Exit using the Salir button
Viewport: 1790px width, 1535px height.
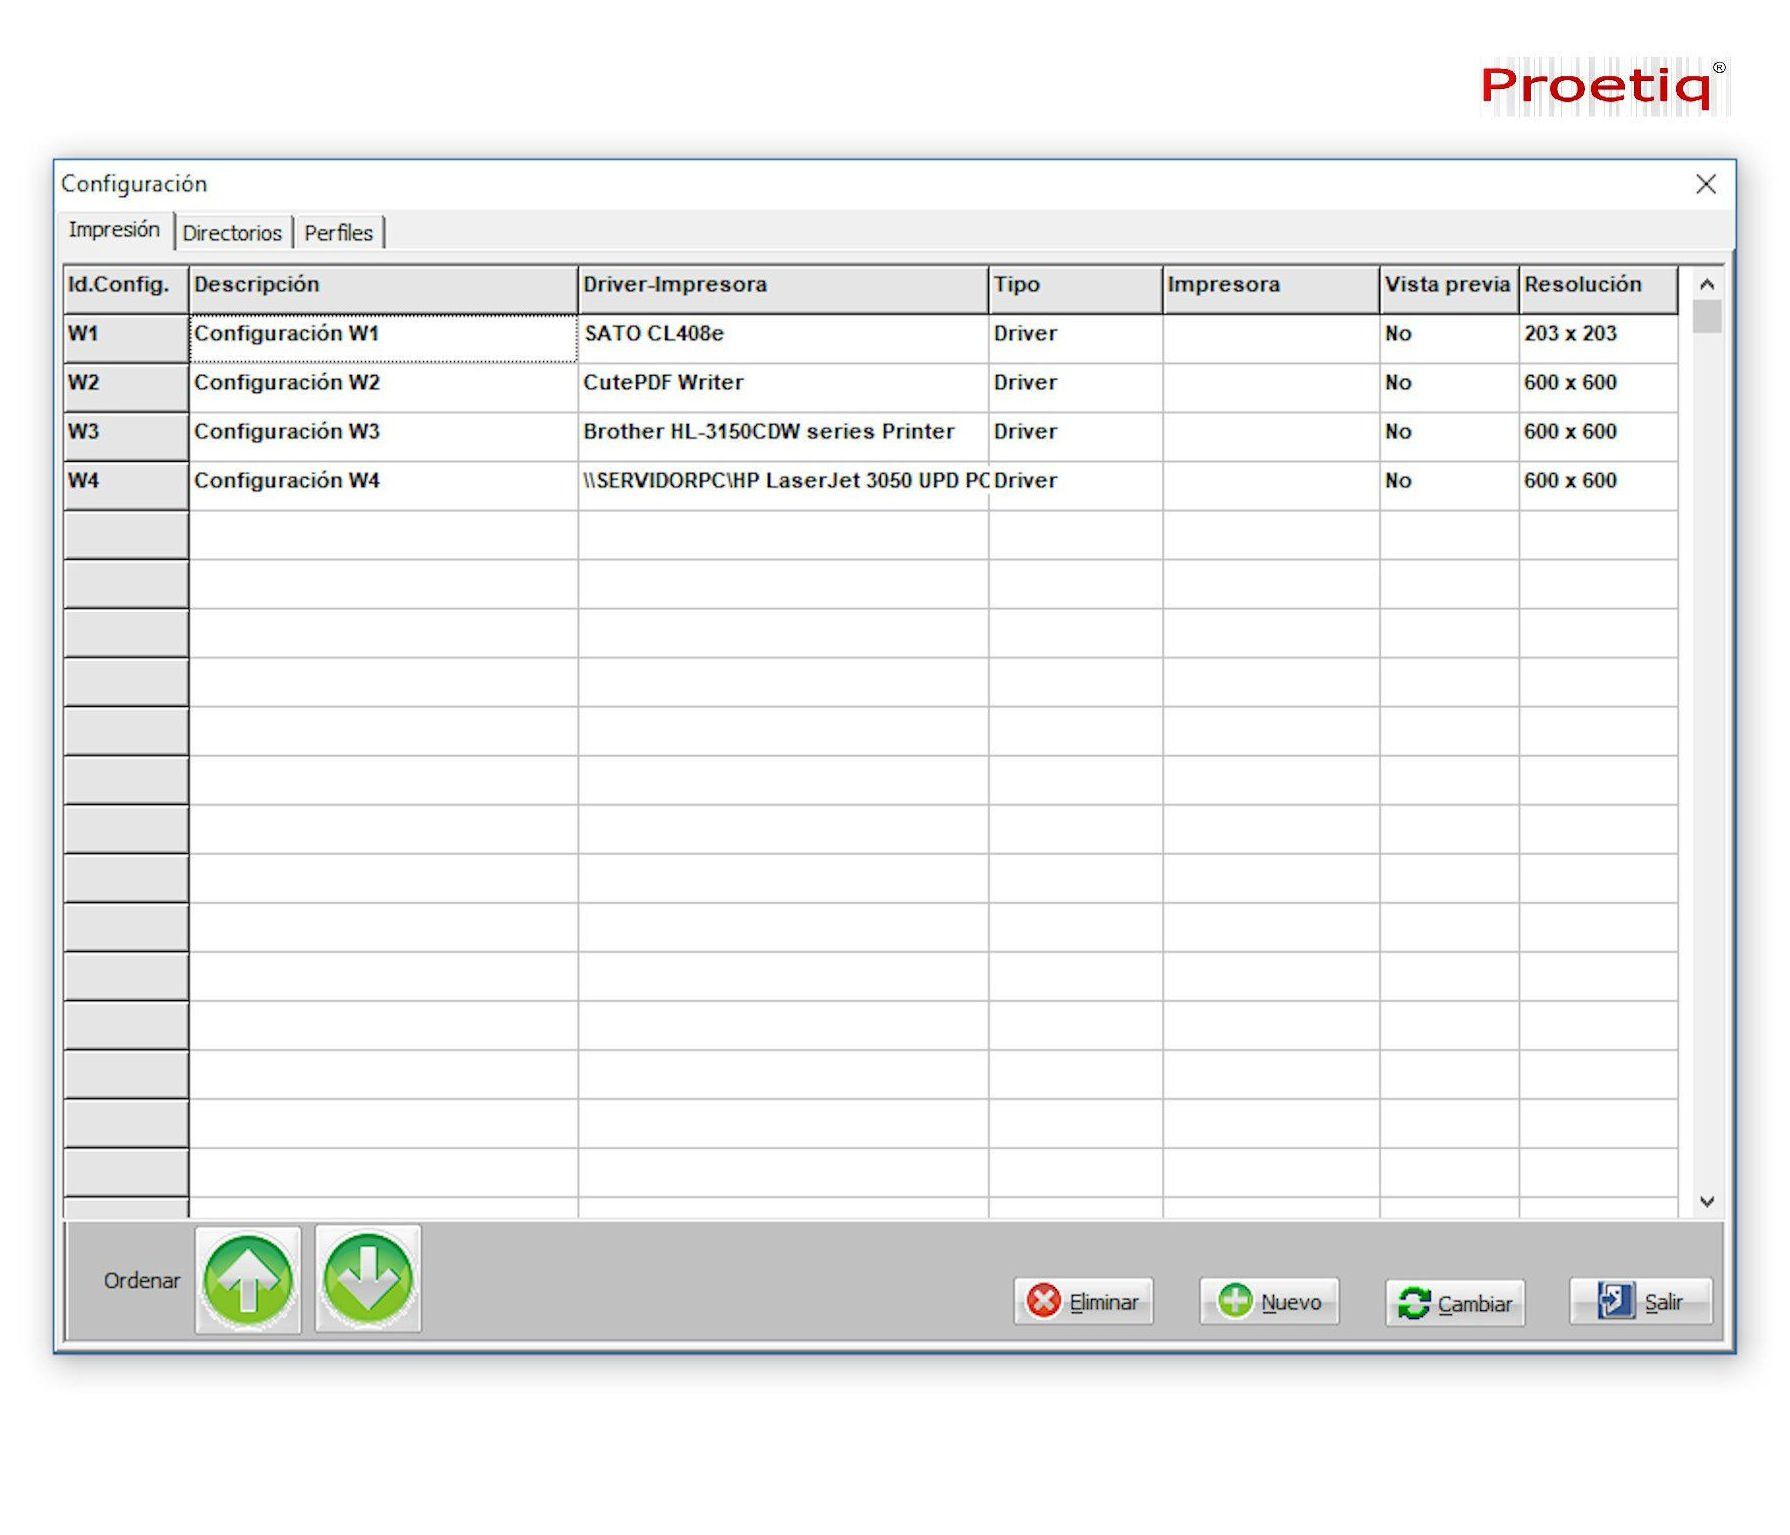1640,1301
